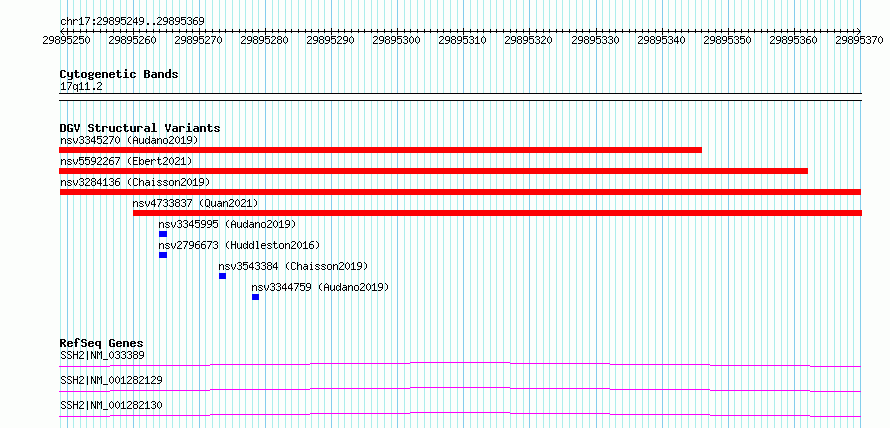Click ruler position 29895330
890x428 pixels.
[596, 40]
